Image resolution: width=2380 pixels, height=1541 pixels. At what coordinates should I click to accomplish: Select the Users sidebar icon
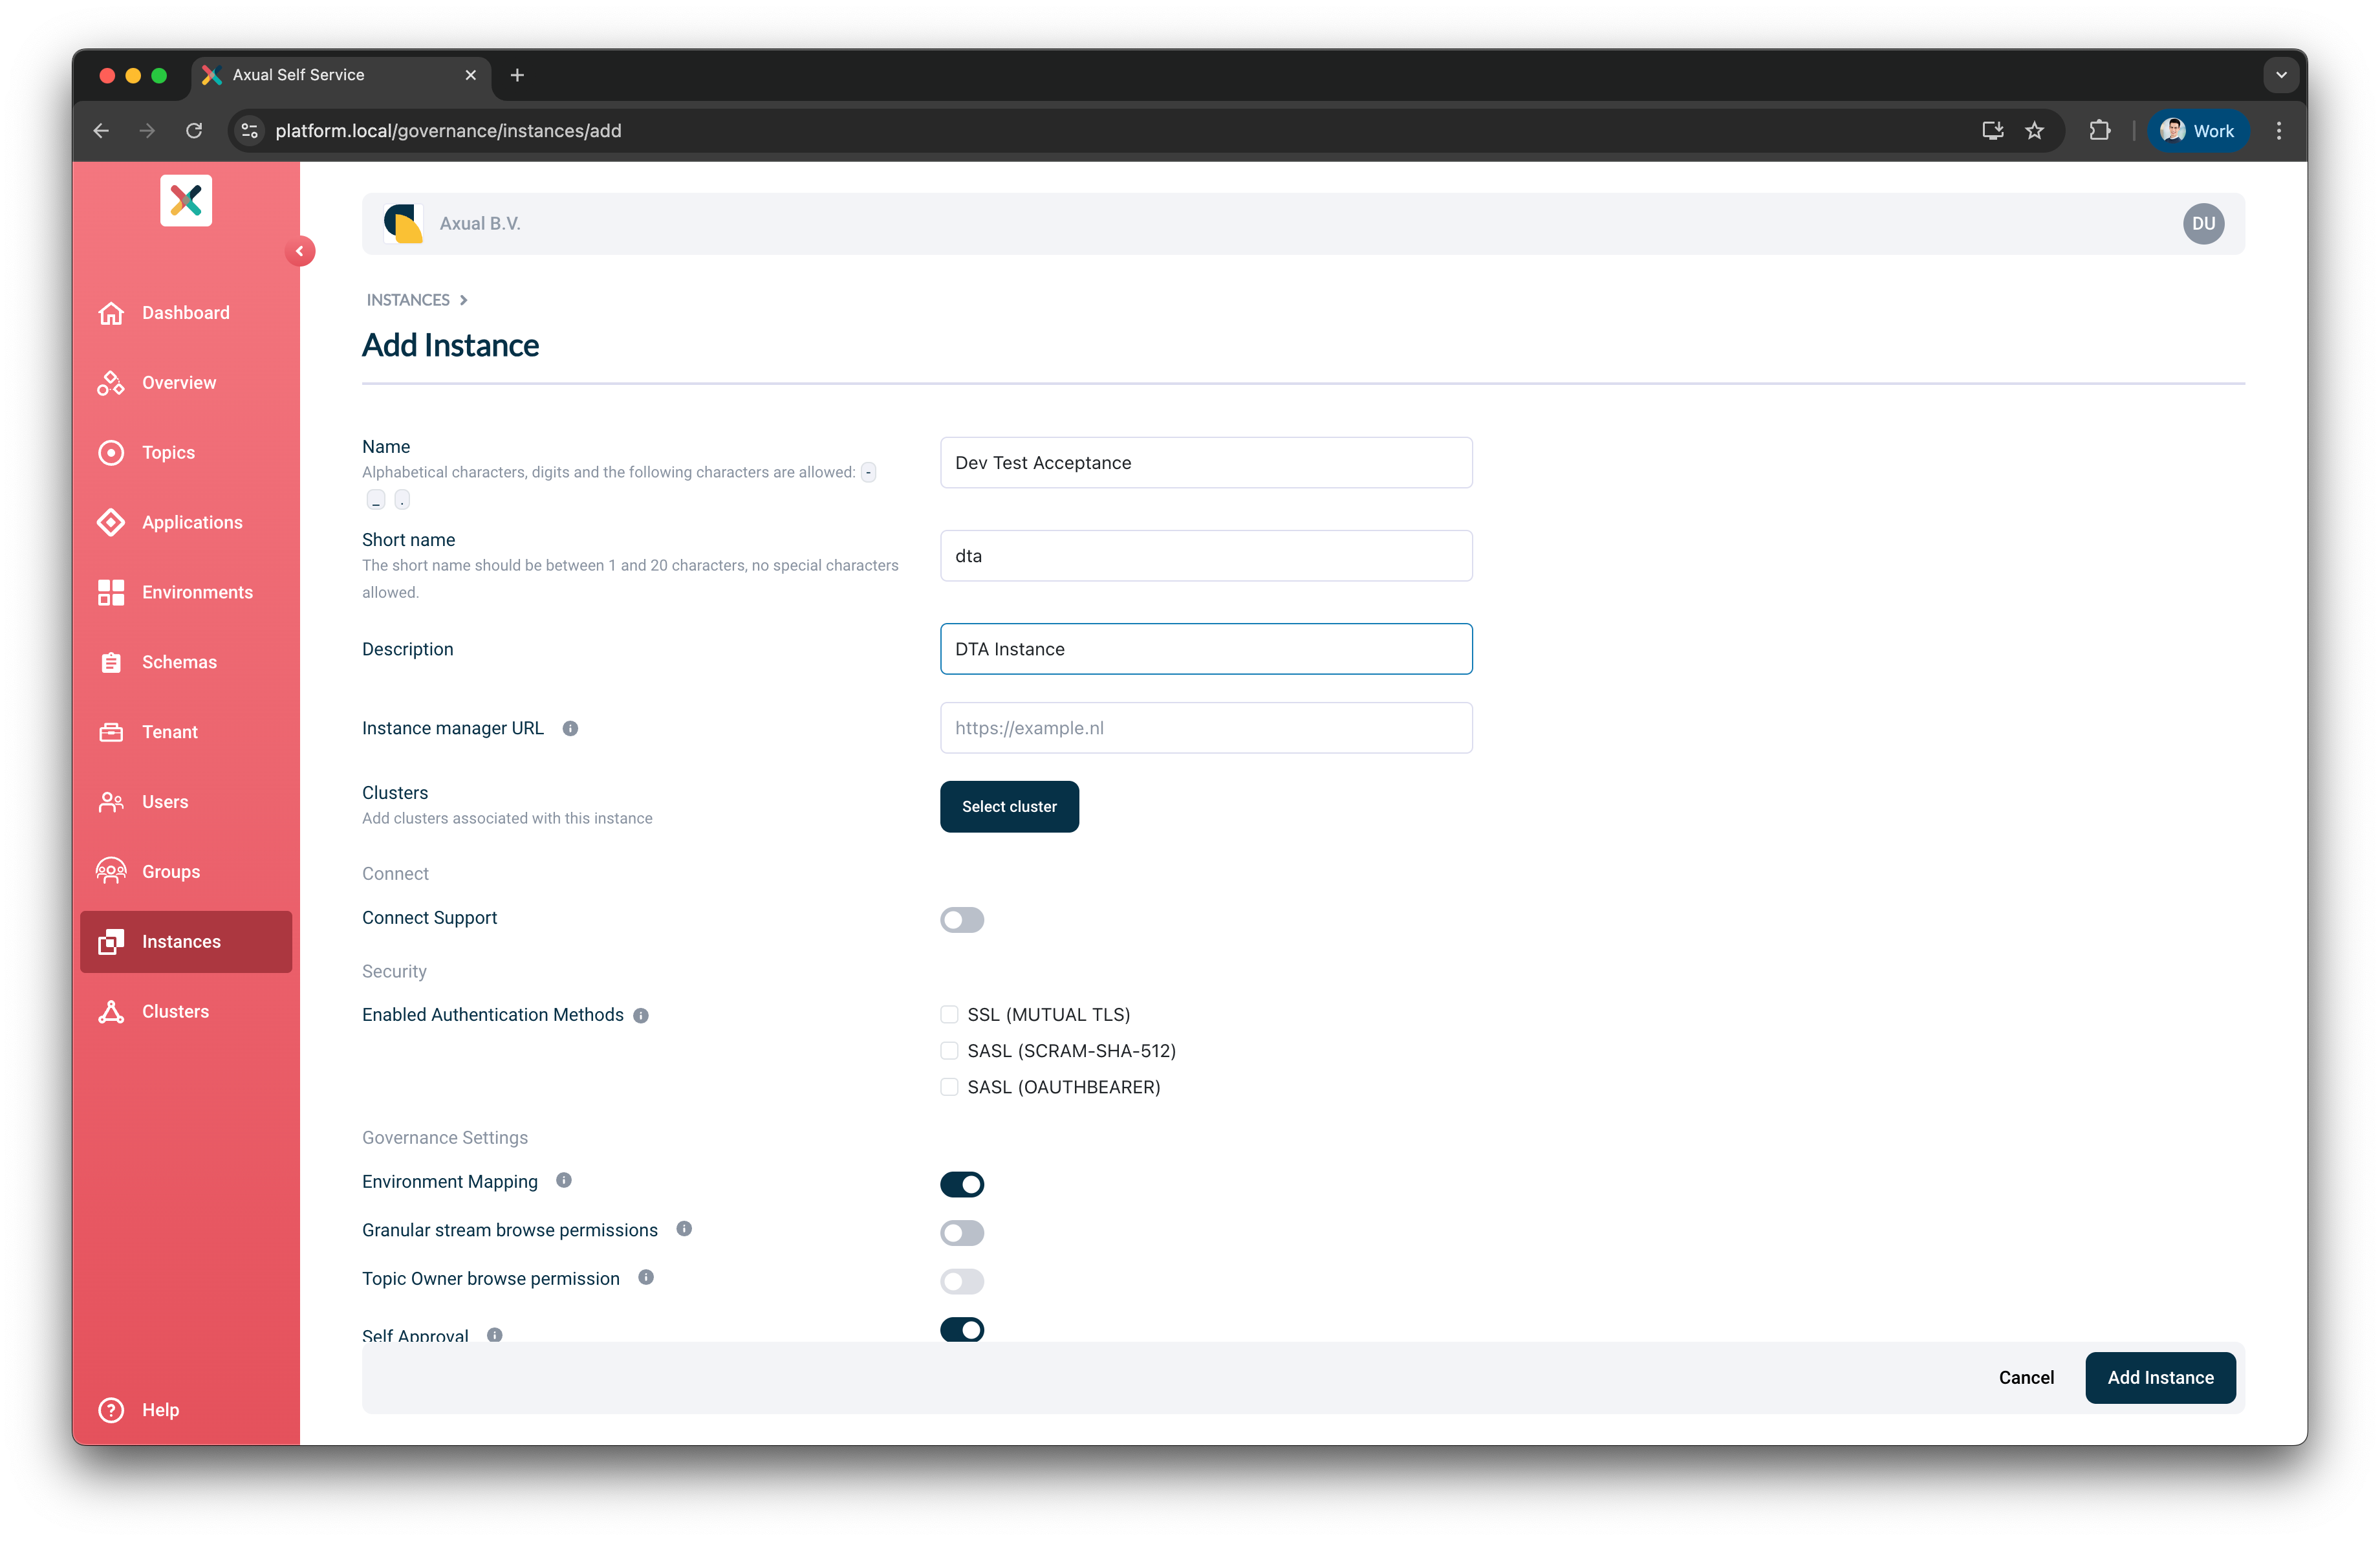111,801
